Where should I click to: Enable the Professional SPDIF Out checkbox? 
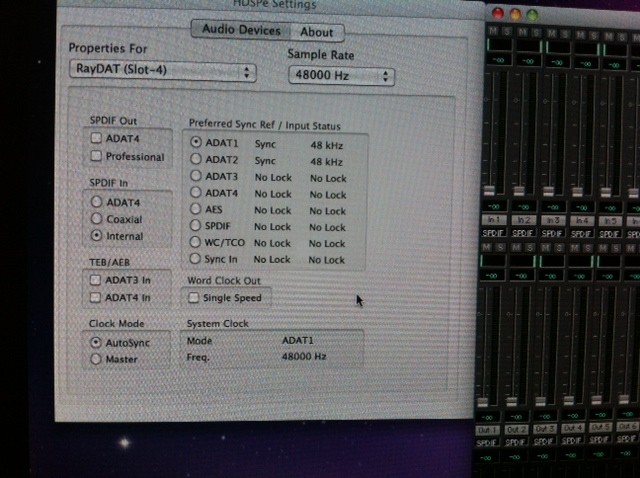coord(96,156)
